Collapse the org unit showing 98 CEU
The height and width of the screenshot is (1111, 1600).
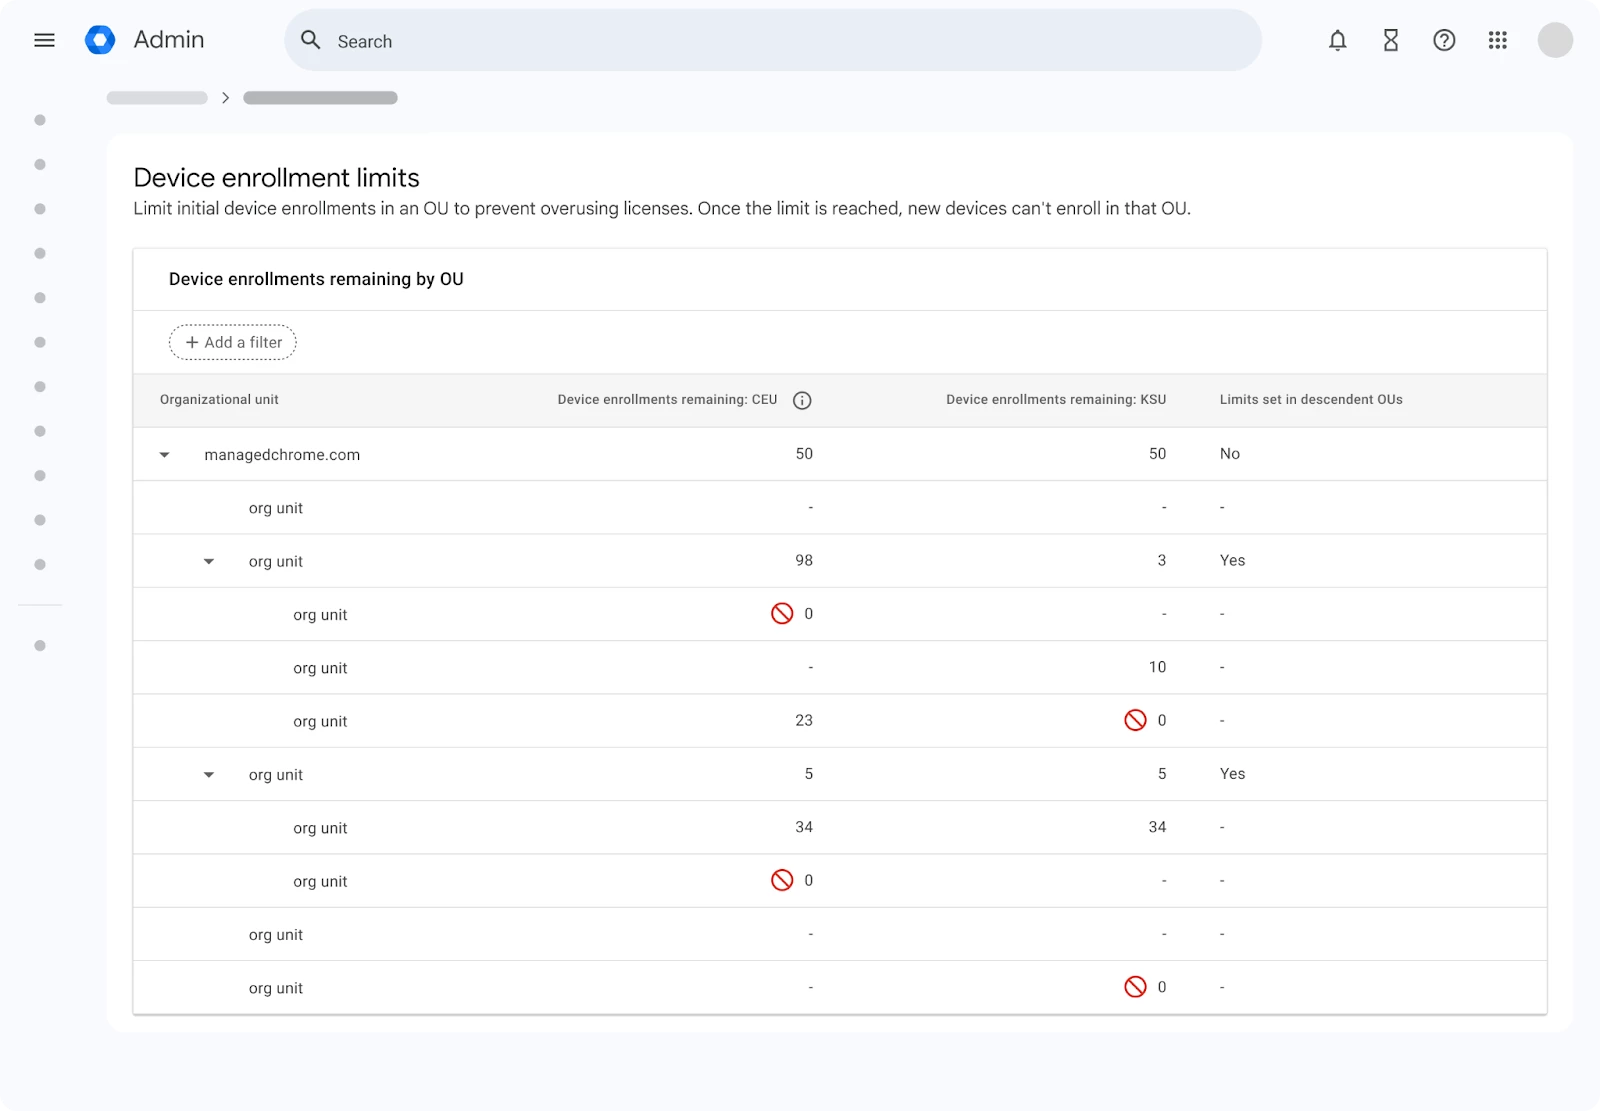pyautogui.click(x=209, y=562)
